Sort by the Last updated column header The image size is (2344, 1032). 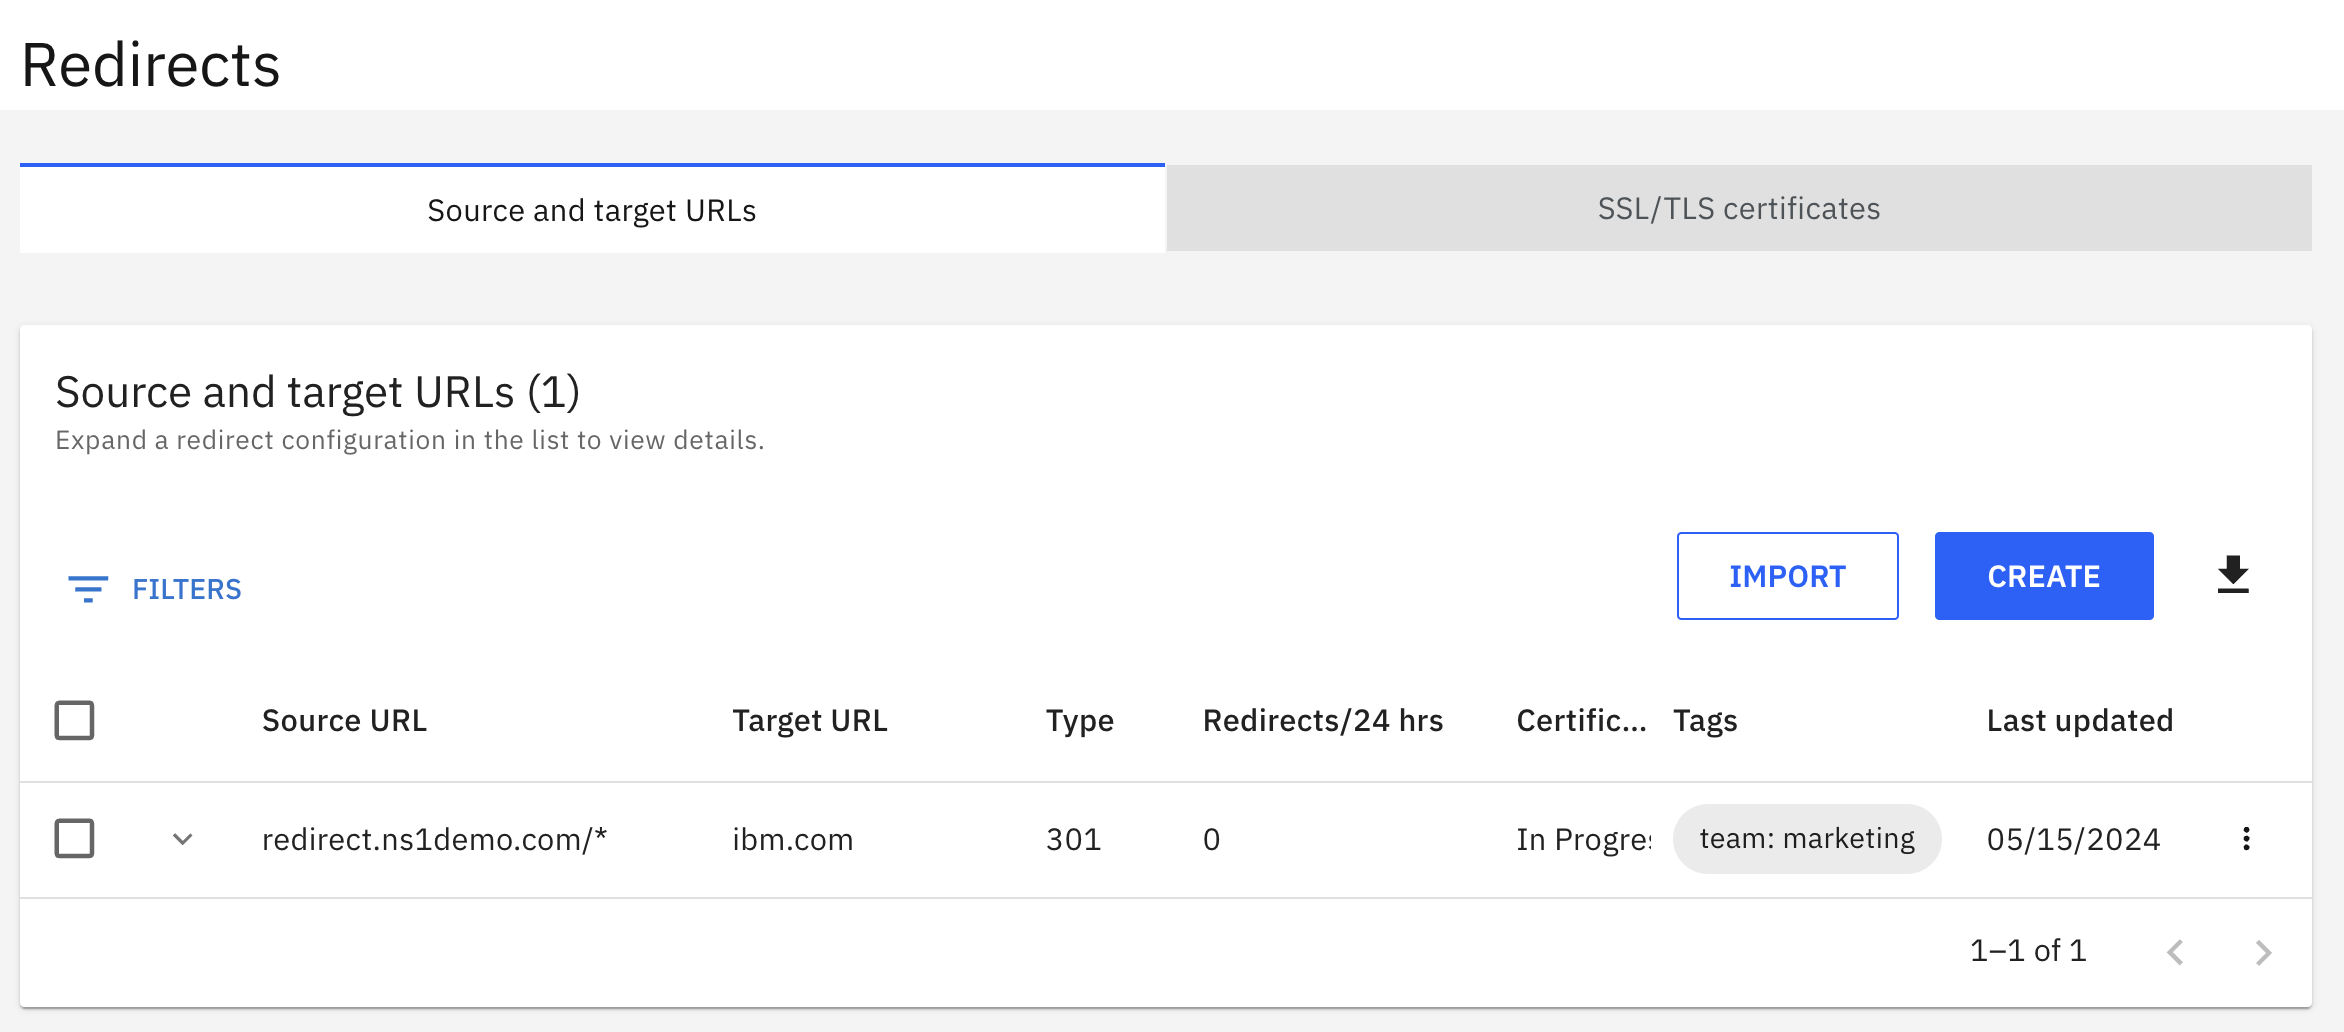click(2080, 721)
